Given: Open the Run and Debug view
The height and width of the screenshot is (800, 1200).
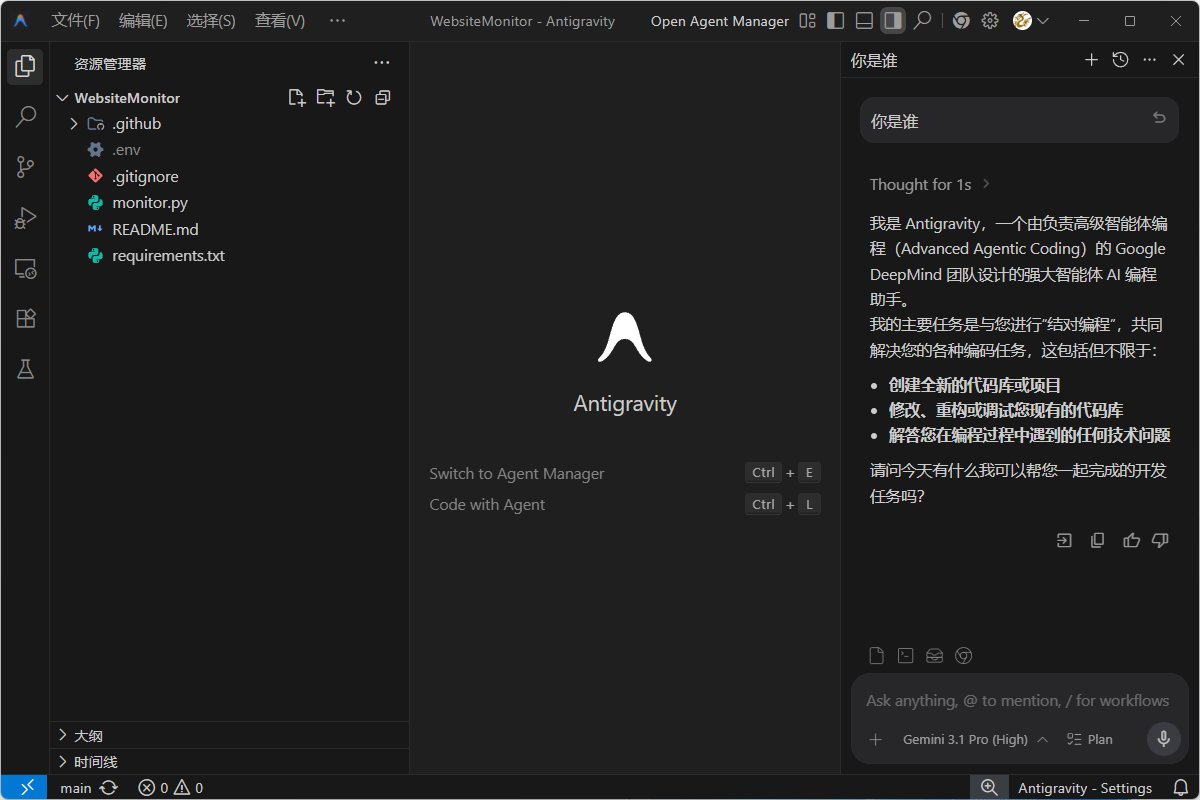Looking at the screenshot, I should pyautogui.click(x=26, y=217).
